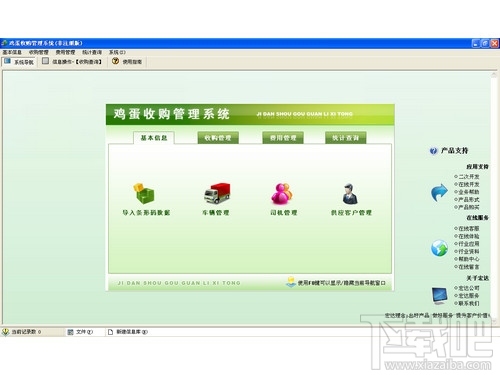Click the 关于宏达 section heading

(x=477, y=278)
